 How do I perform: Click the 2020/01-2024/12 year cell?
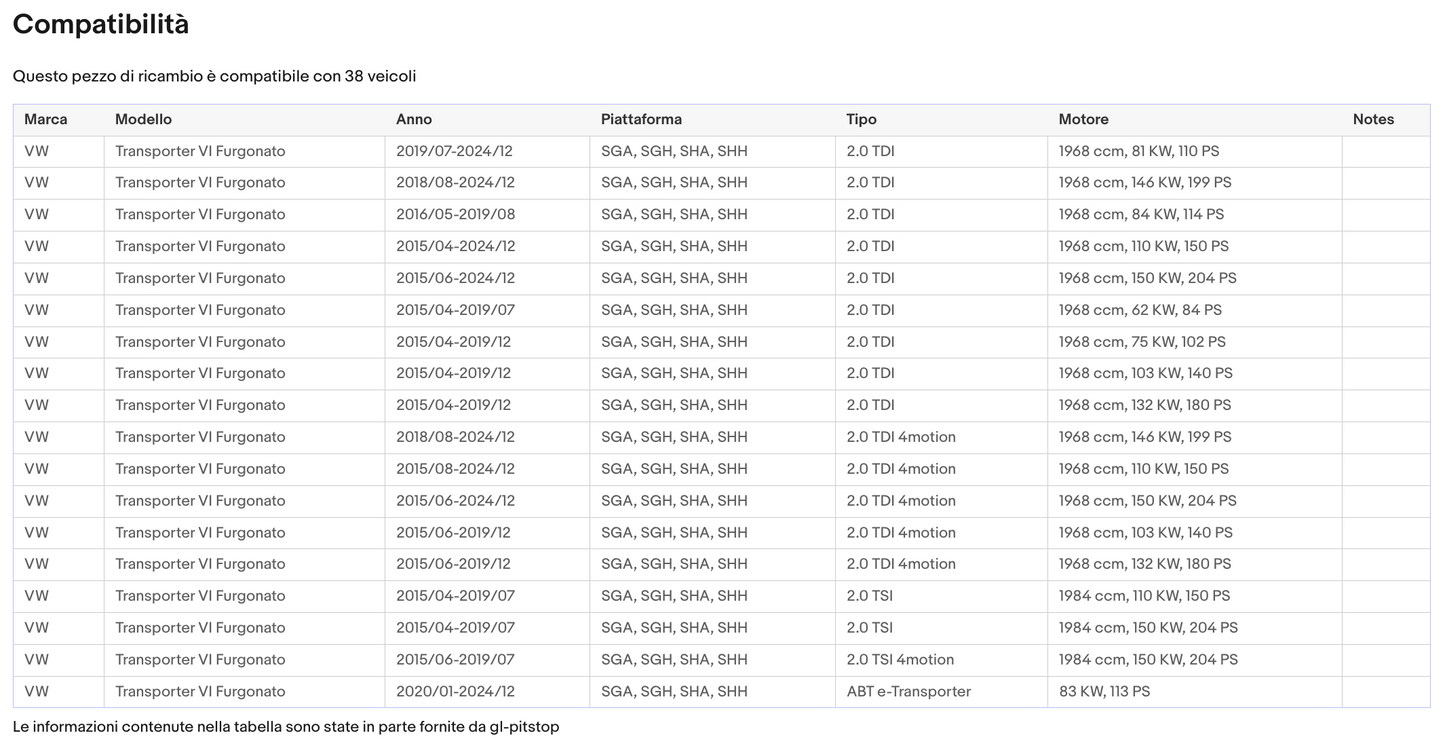point(455,691)
